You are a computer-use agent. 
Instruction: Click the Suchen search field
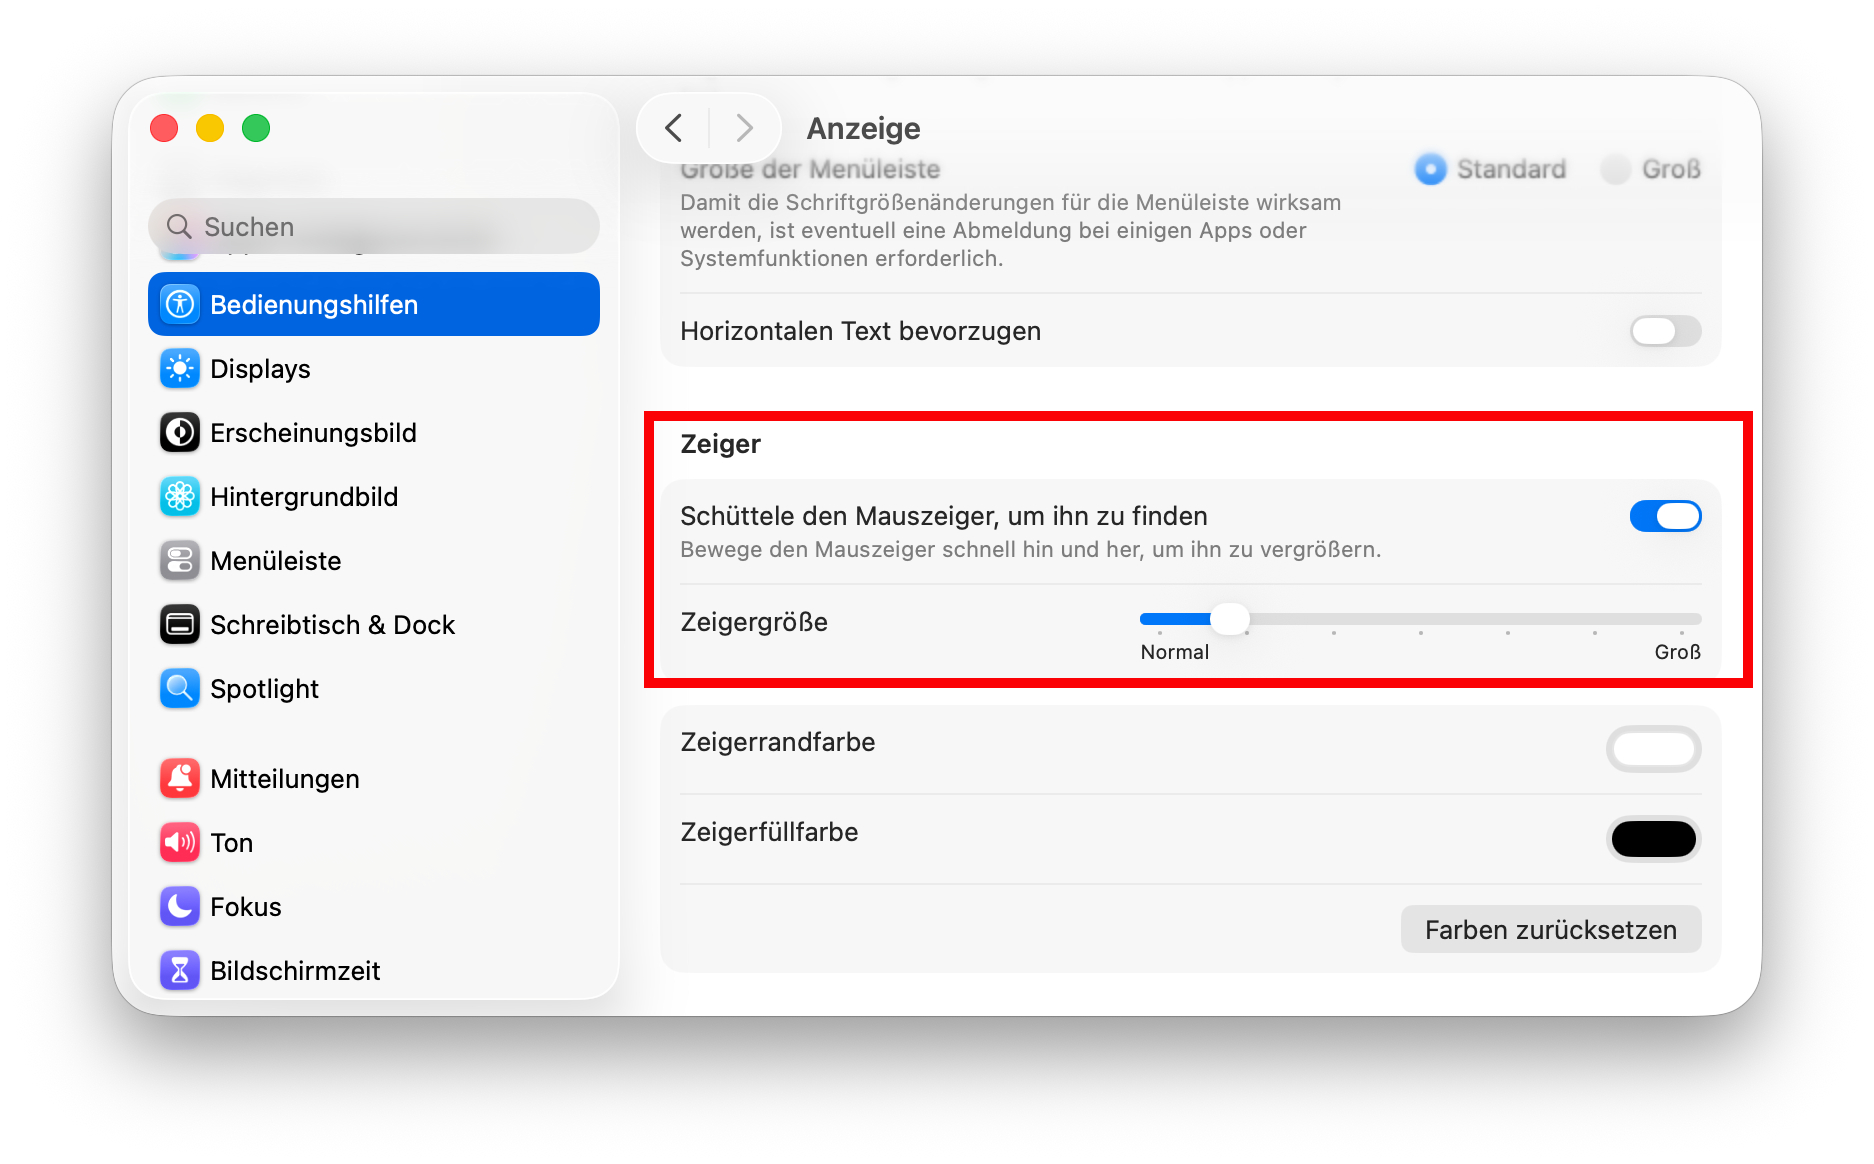tap(373, 227)
